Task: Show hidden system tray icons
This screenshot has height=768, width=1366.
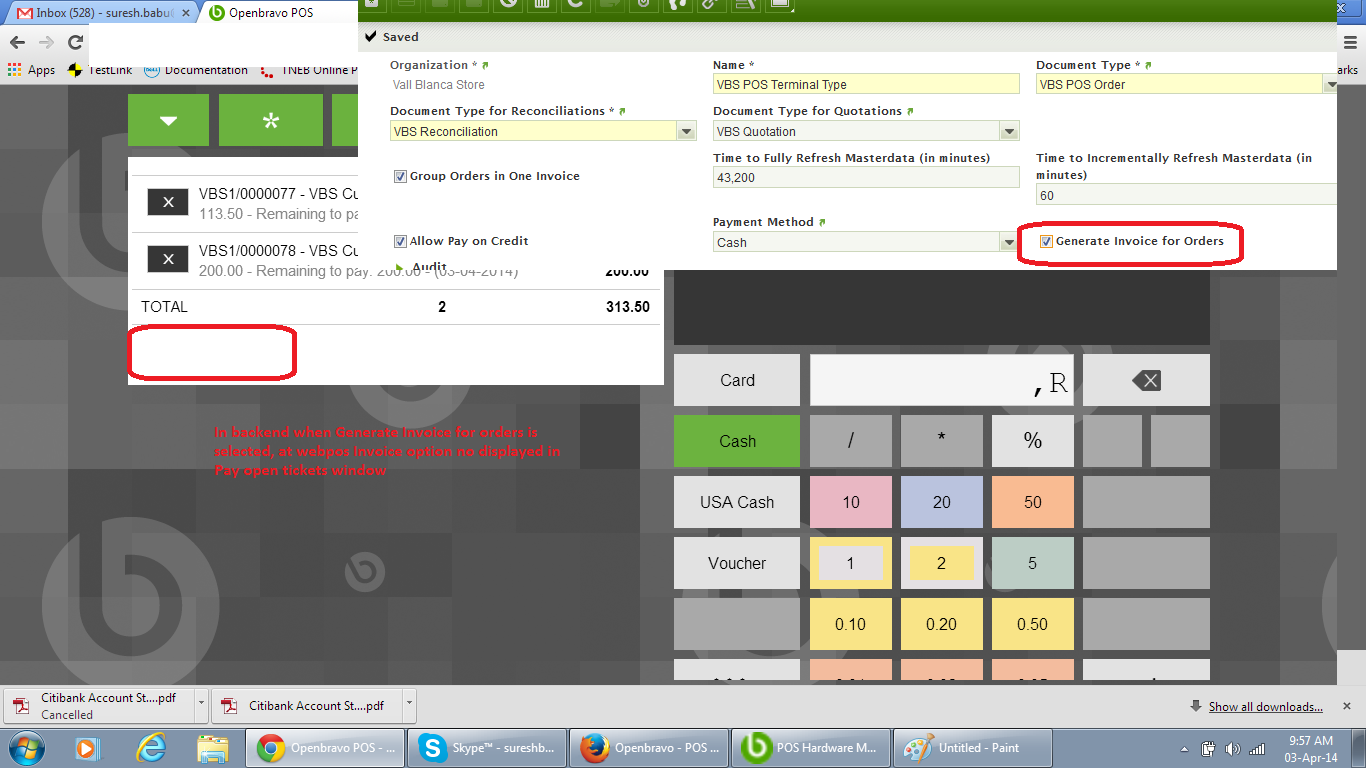Action: [x=1185, y=749]
